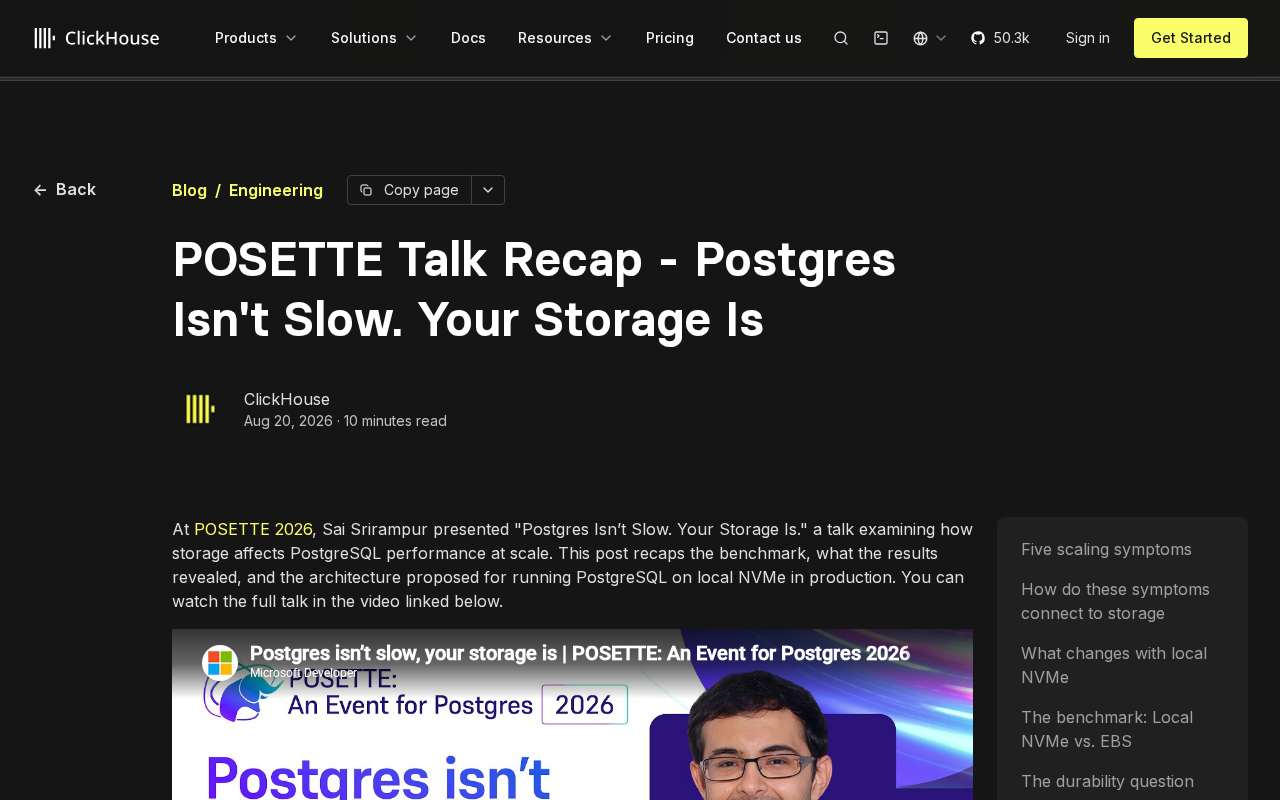Expand the Resources menu
This screenshot has height=800, width=1280.
(x=565, y=38)
